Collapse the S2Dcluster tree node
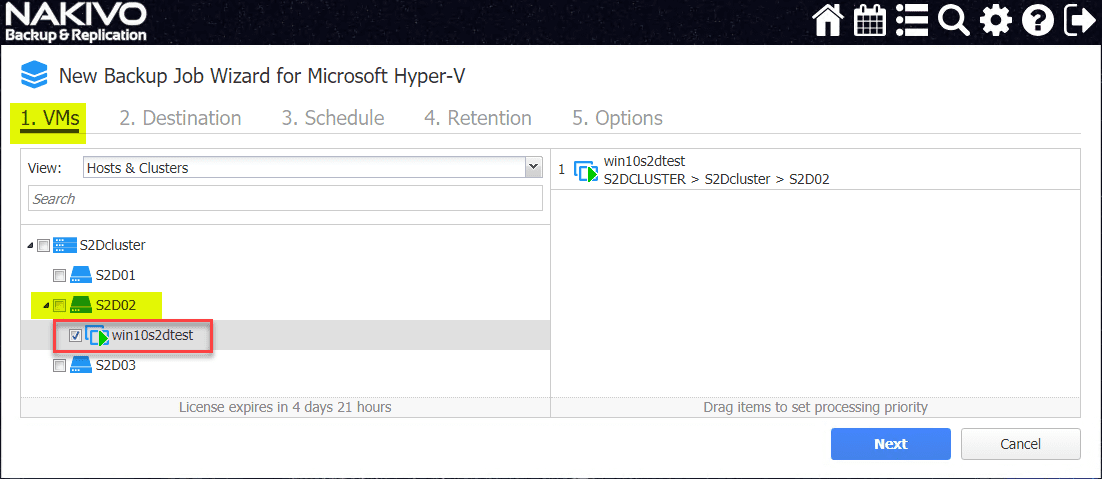Screen dimensions: 1102x479 click(x=30, y=245)
